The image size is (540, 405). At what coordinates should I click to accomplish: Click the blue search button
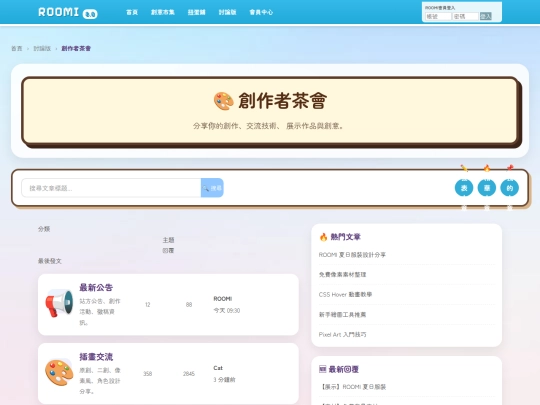pos(212,188)
